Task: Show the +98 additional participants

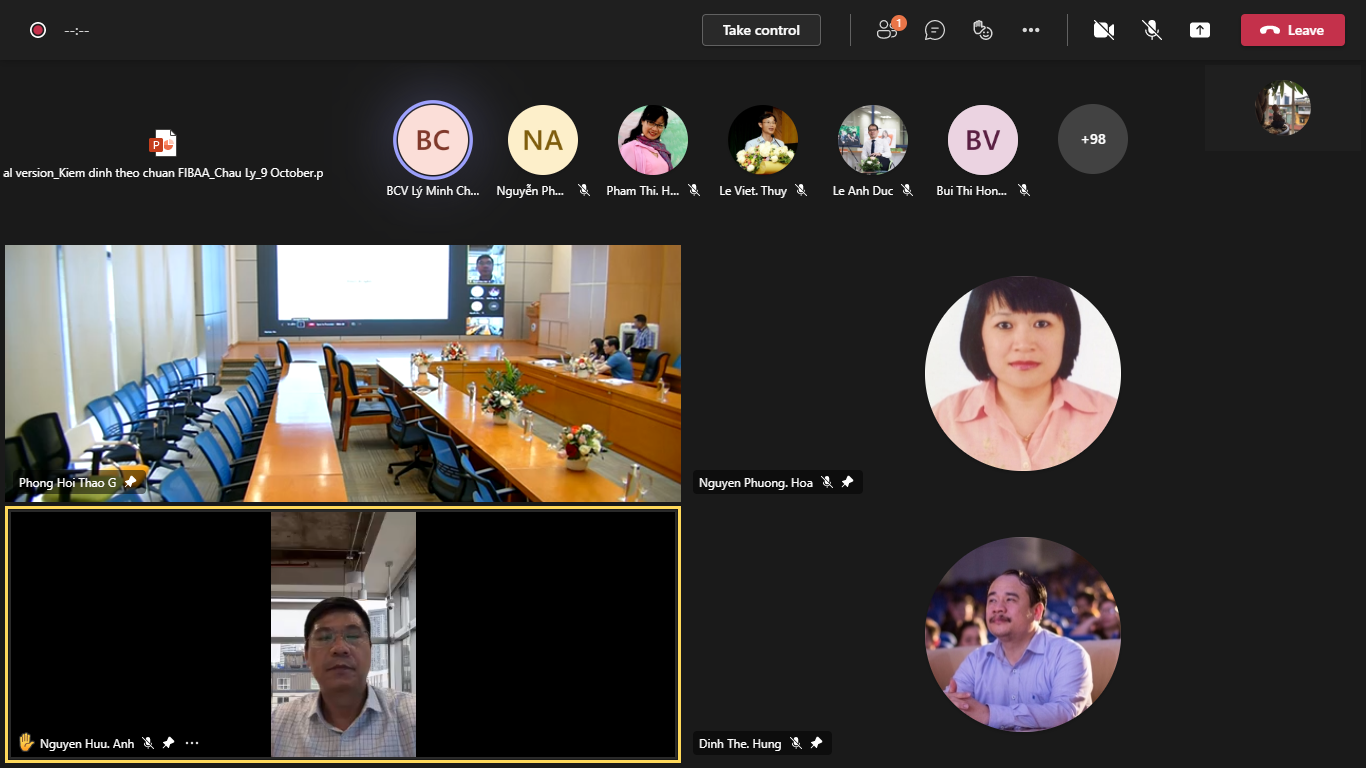Action: [1093, 140]
